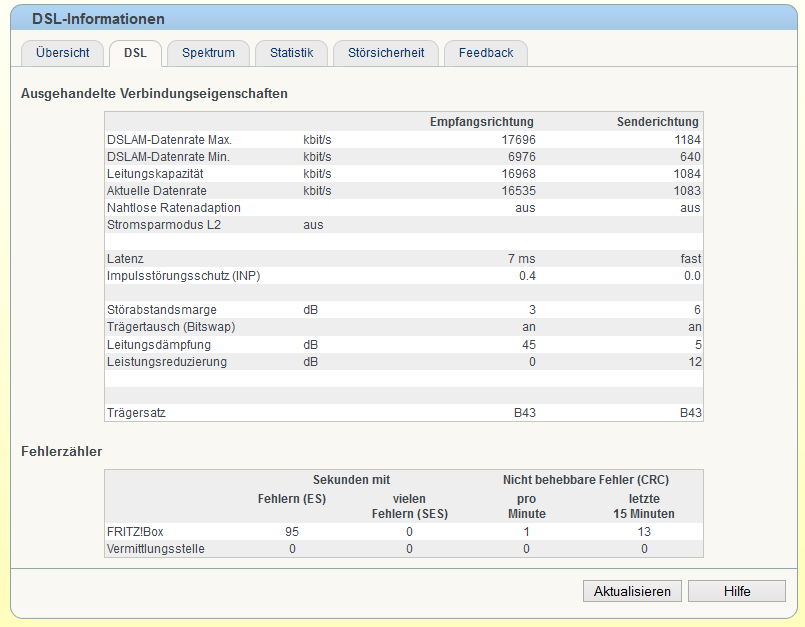The width and height of the screenshot is (805, 627).
Task: Select the DSL tab
Action: (136, 53)
